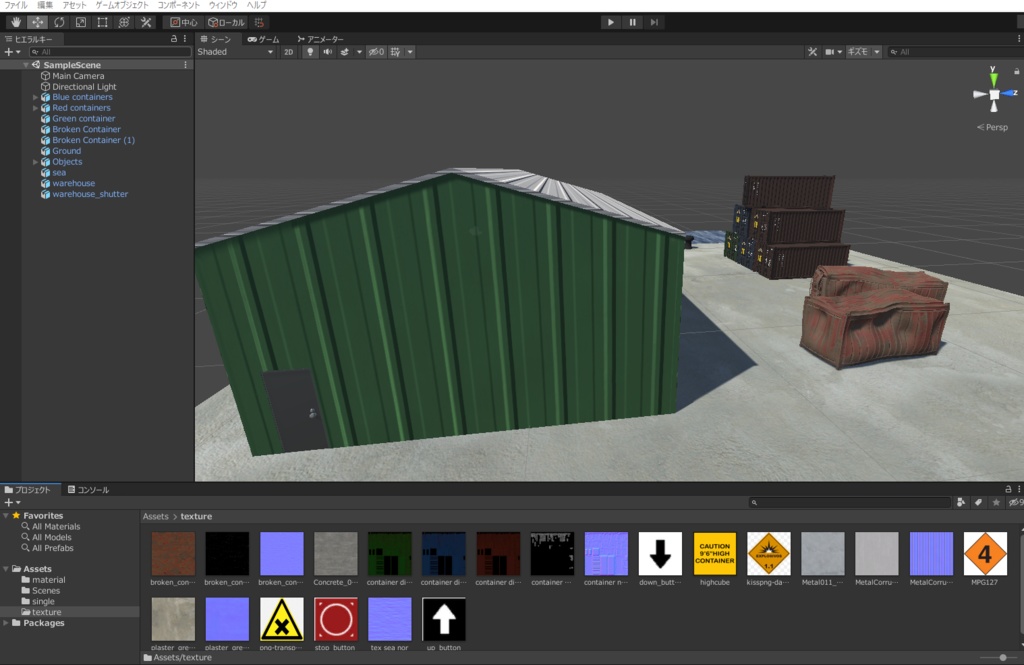Screen dimensions: 1024x665
Task: Click the Pause button
Action: [632, 22]
